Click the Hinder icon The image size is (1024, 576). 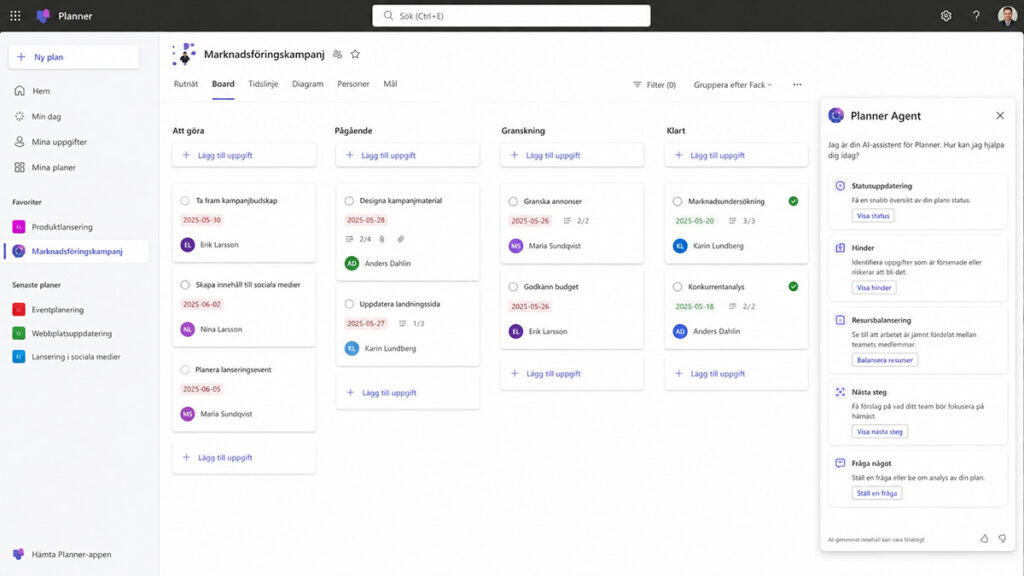[x=840, y=248]
